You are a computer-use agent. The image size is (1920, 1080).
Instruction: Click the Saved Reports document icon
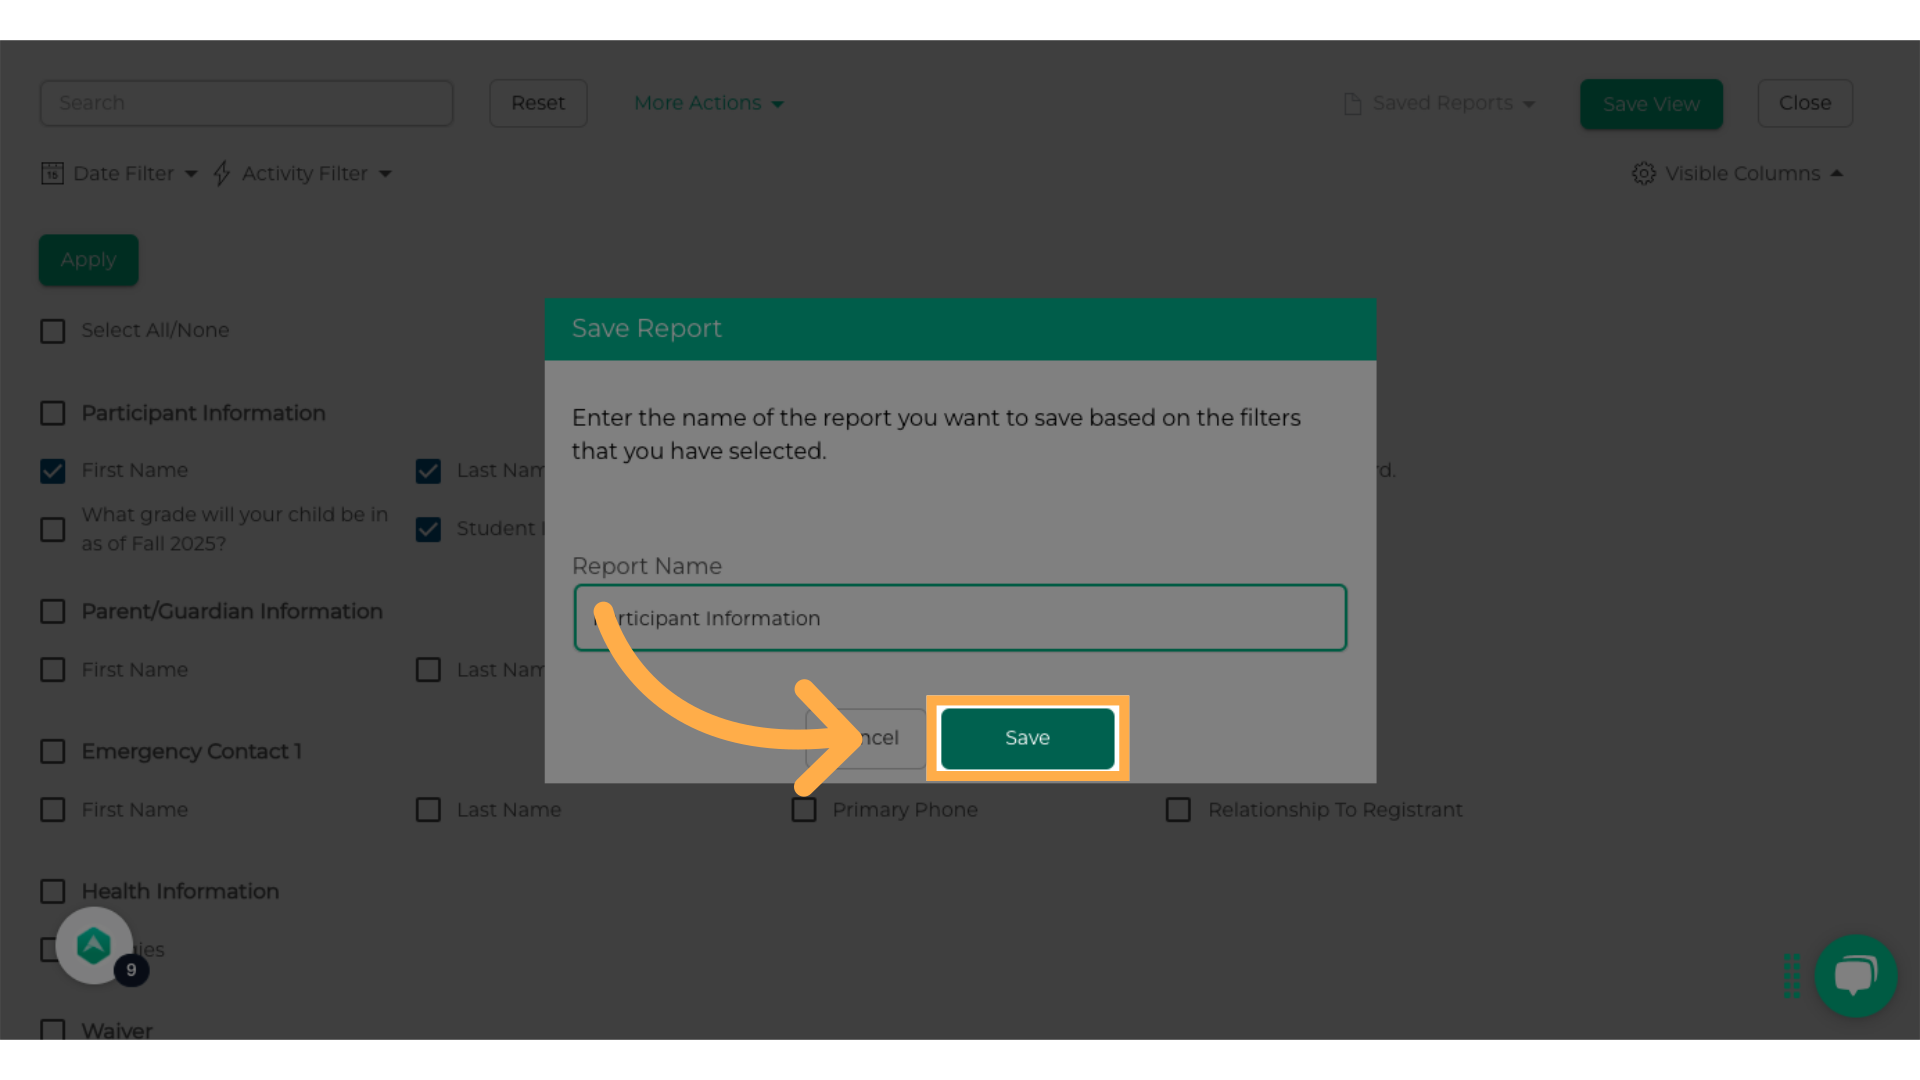1352,104
